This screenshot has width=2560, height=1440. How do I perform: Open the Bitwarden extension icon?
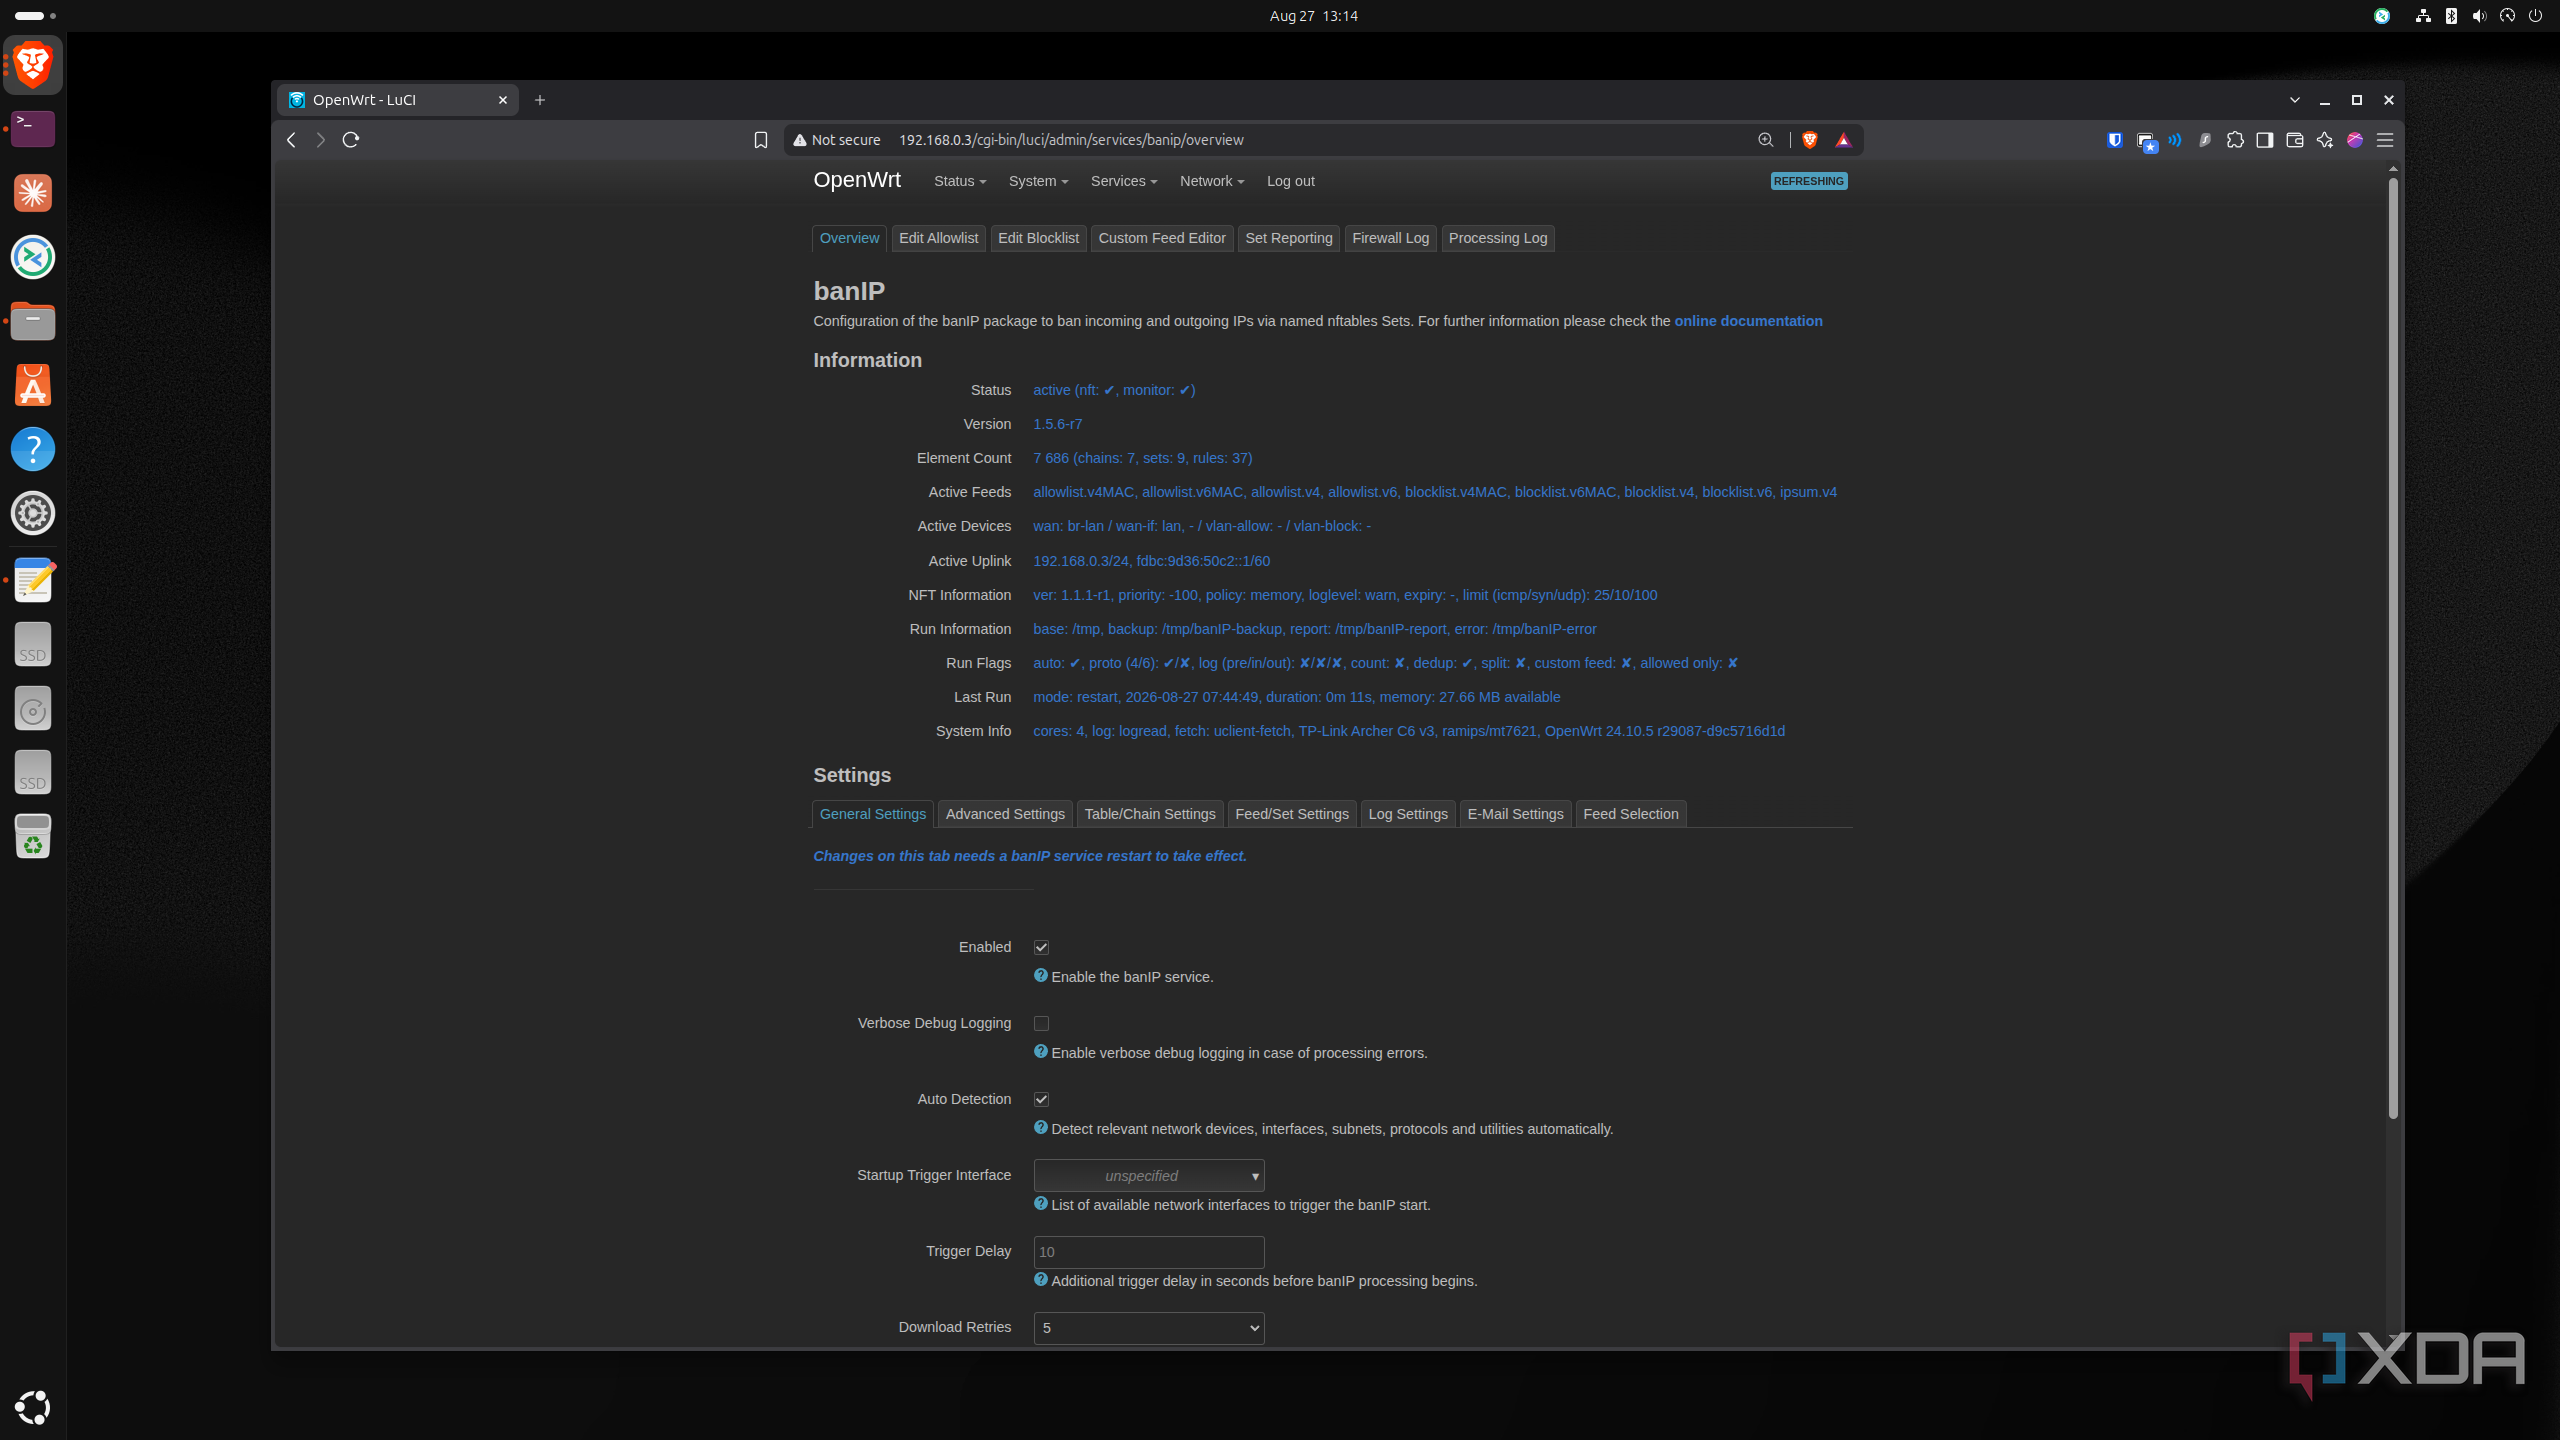(2115, 140)
